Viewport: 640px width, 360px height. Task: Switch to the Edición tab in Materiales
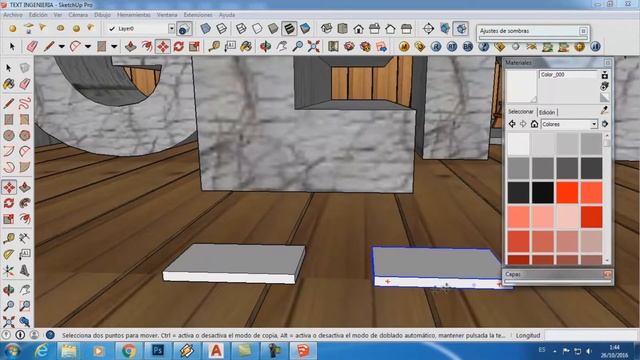tap(547, 112)
